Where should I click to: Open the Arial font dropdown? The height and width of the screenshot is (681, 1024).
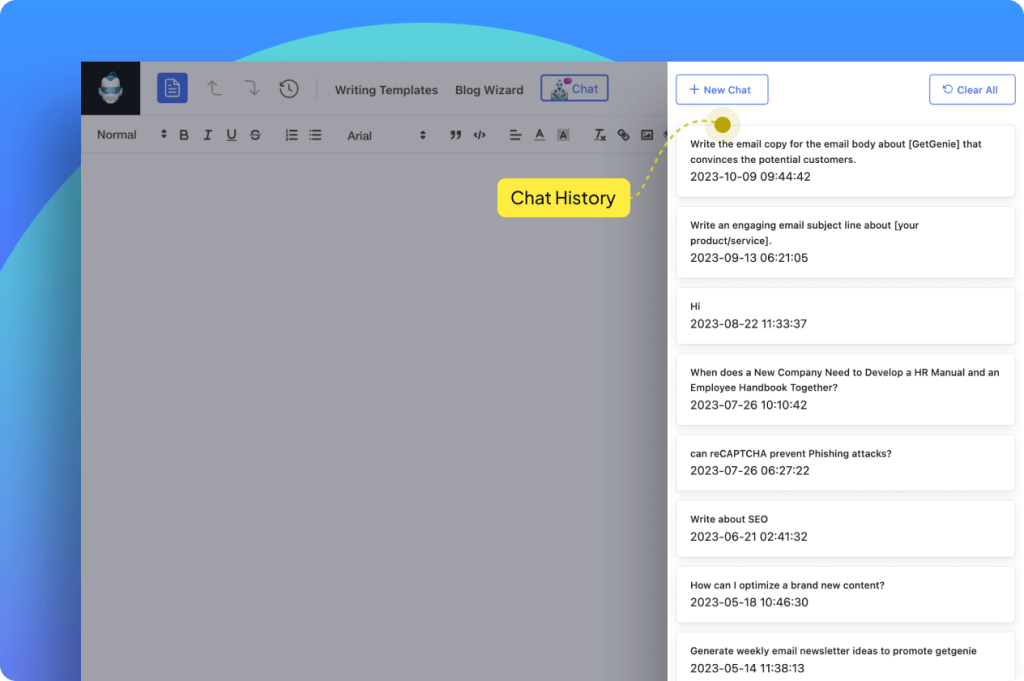387,135
